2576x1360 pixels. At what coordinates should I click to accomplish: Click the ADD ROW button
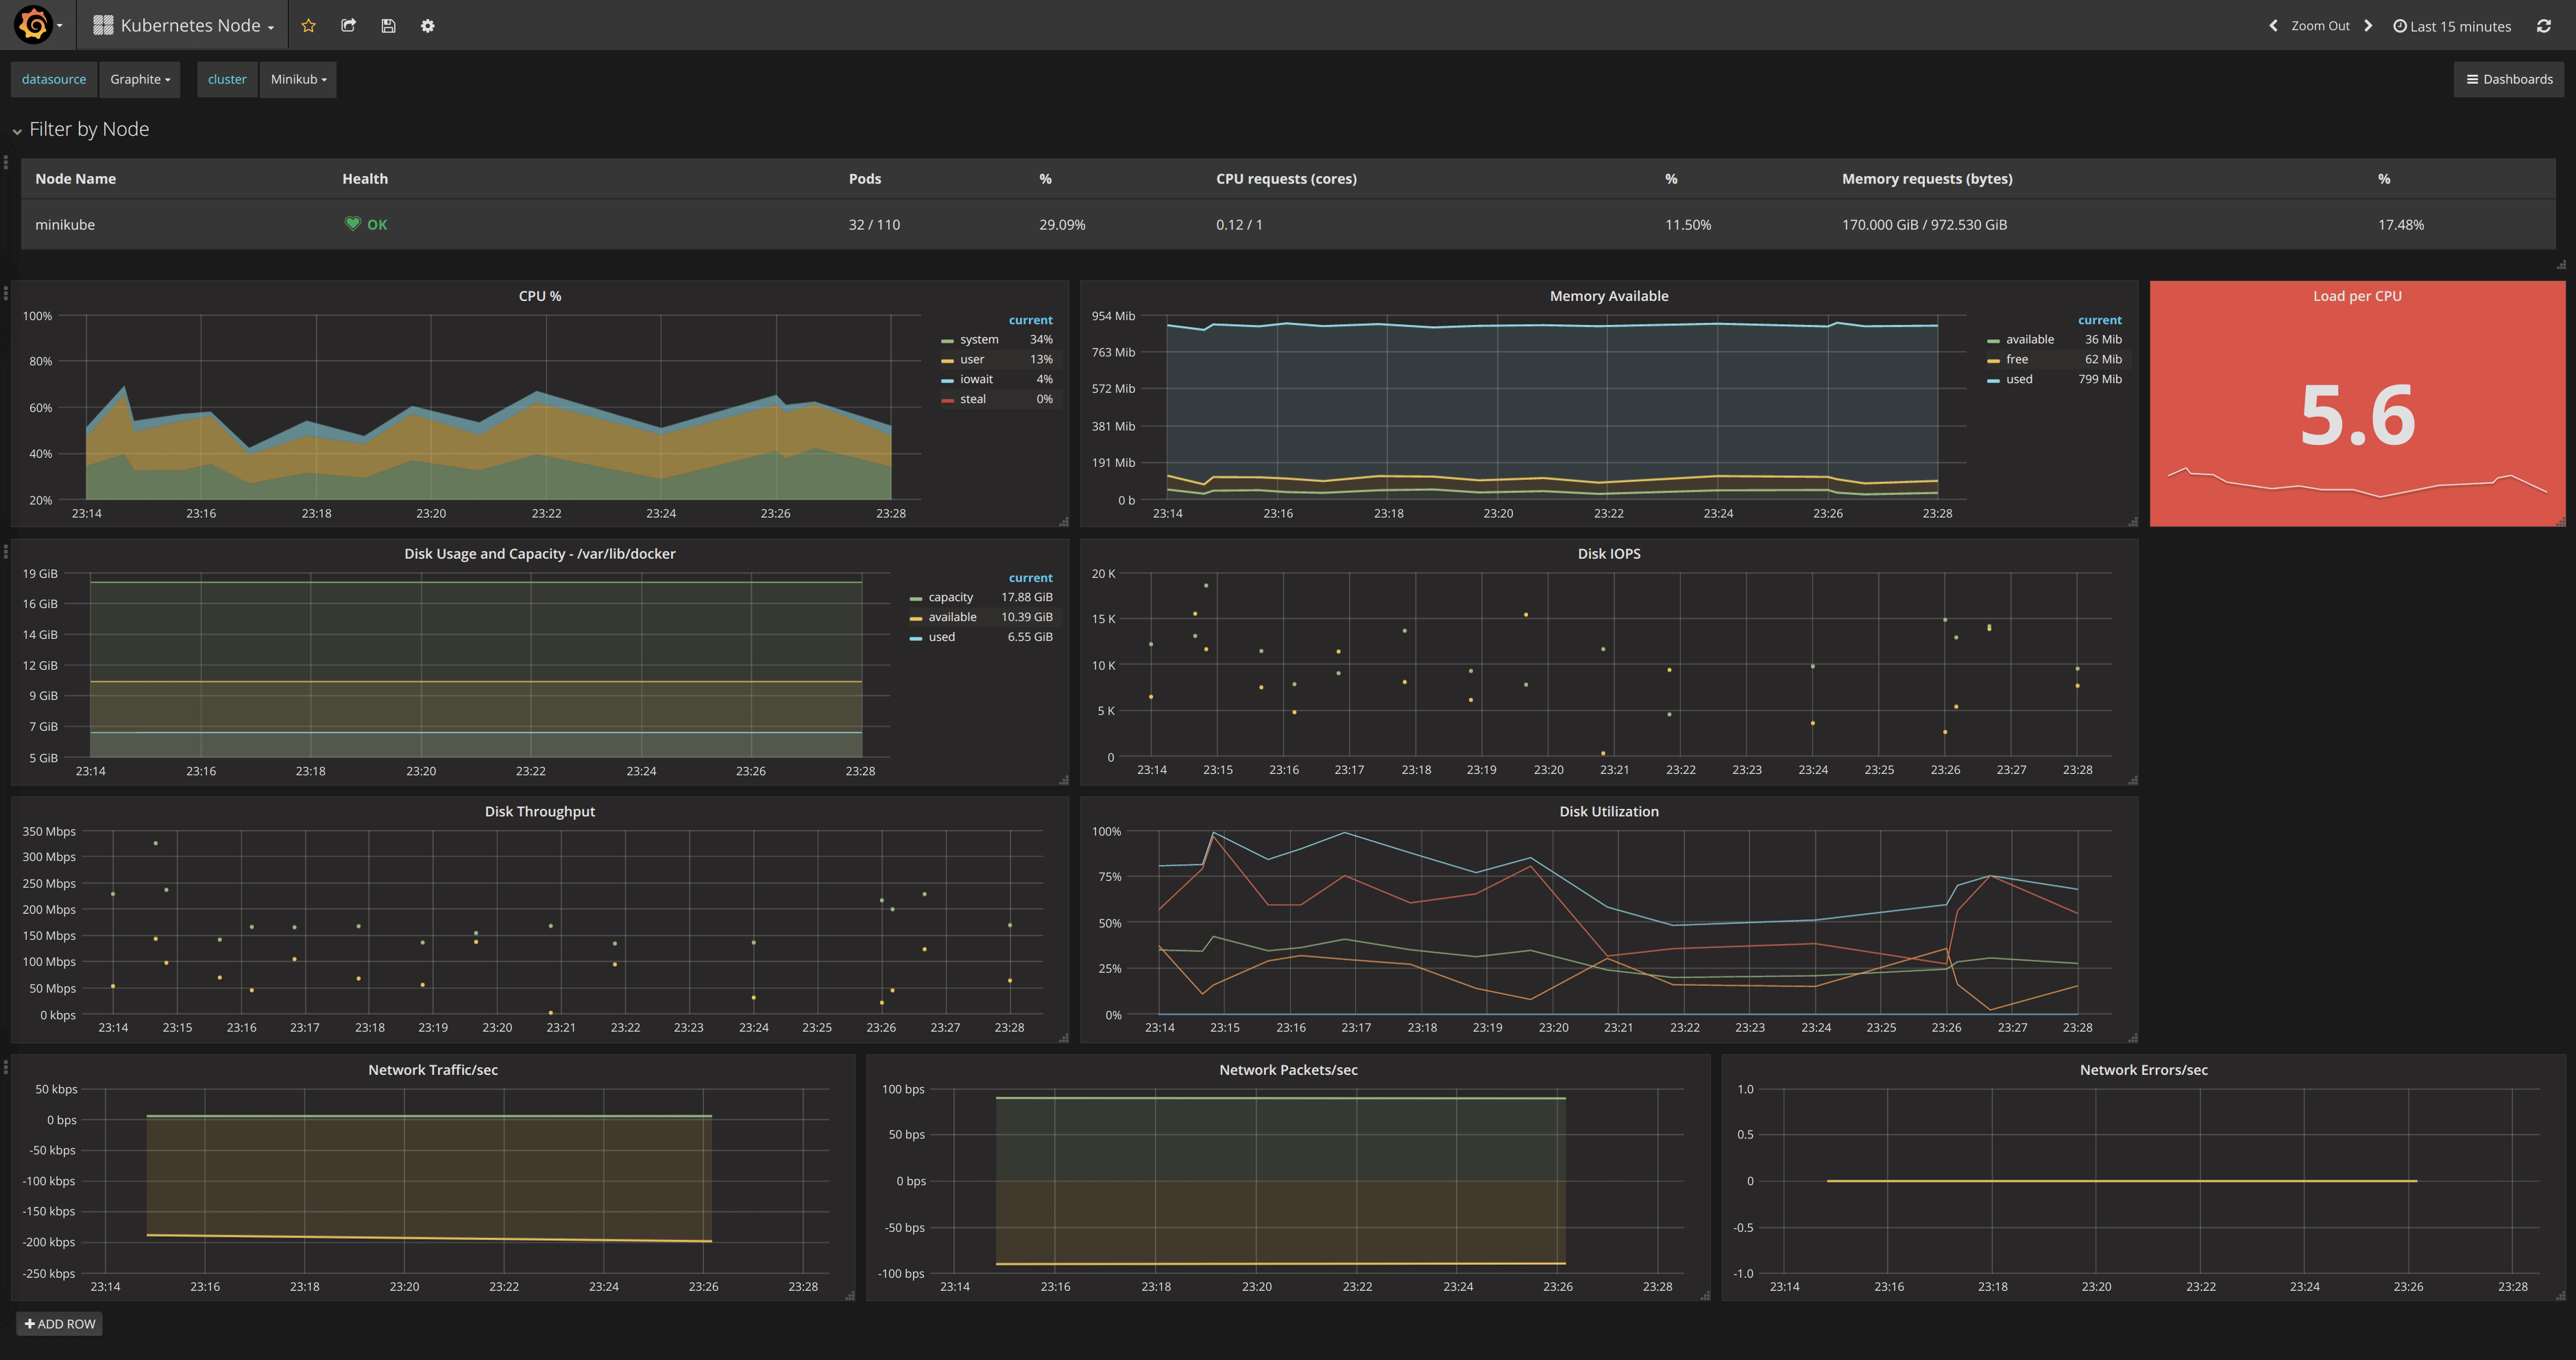60,1324
